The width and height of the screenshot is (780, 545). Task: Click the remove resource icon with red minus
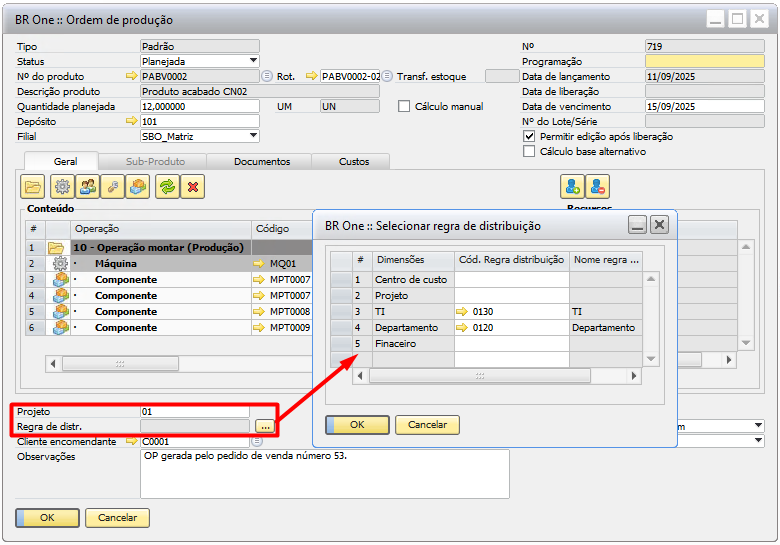click(598, 186)
